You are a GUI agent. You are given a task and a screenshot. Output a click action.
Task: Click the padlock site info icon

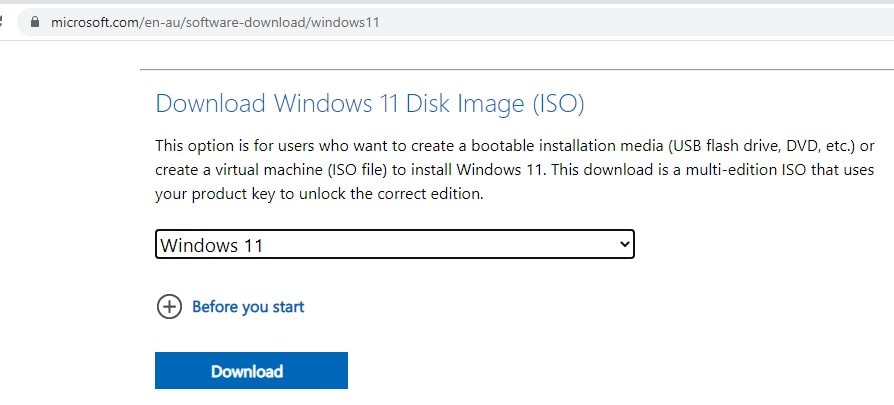coord(37,22)
